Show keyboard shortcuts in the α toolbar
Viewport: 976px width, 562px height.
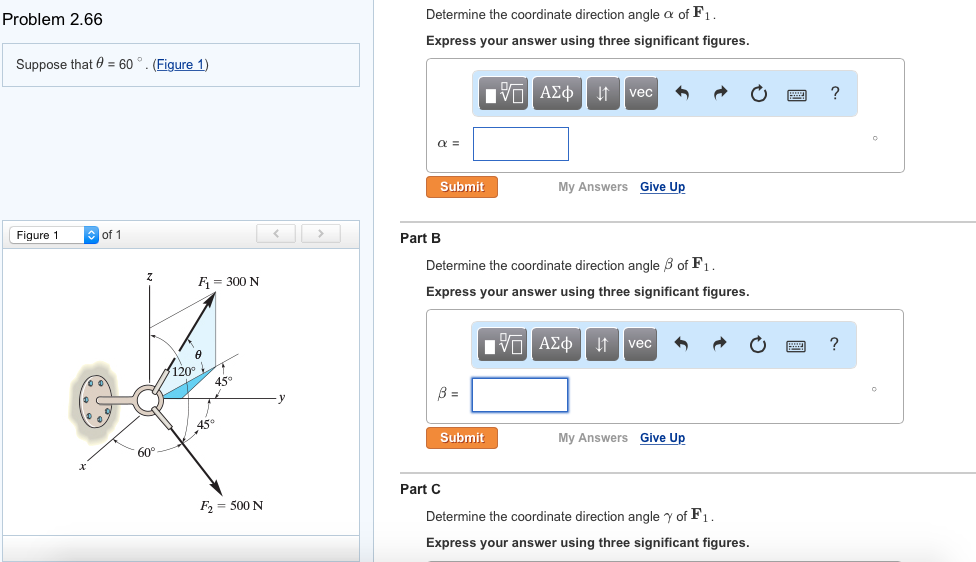pos(797,94)
